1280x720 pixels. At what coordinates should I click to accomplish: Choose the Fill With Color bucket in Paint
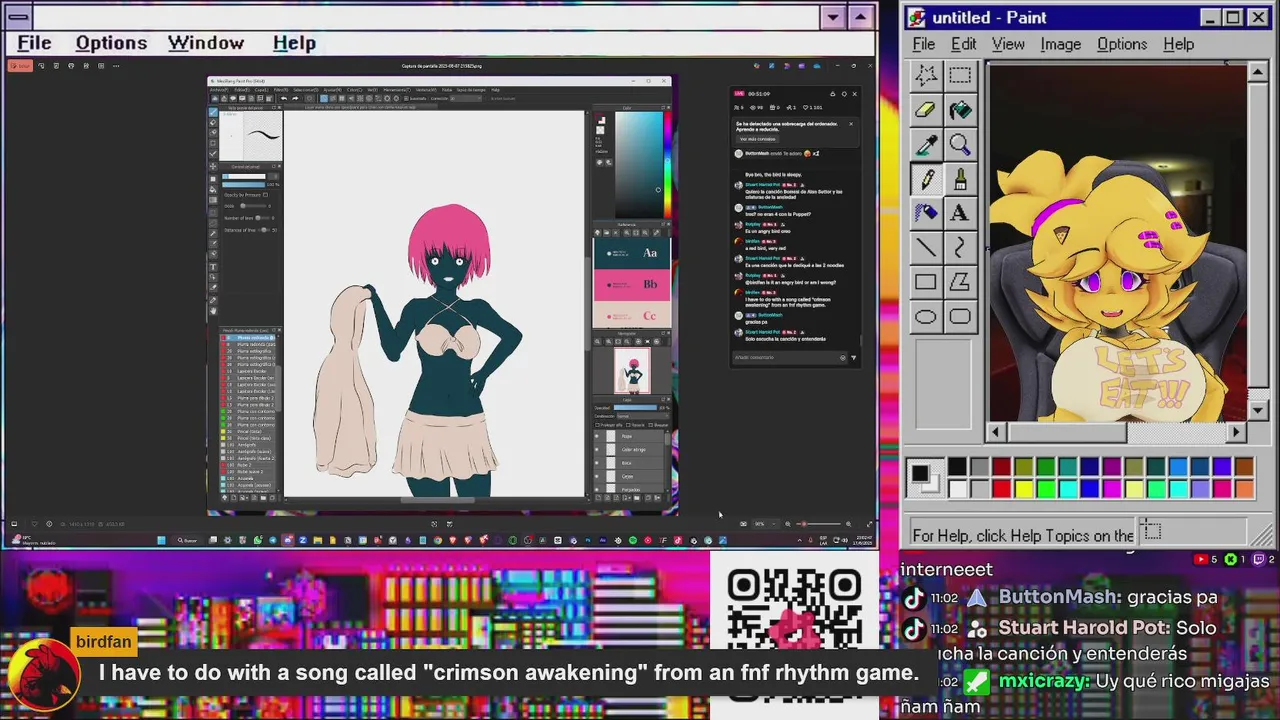(960, 110)
